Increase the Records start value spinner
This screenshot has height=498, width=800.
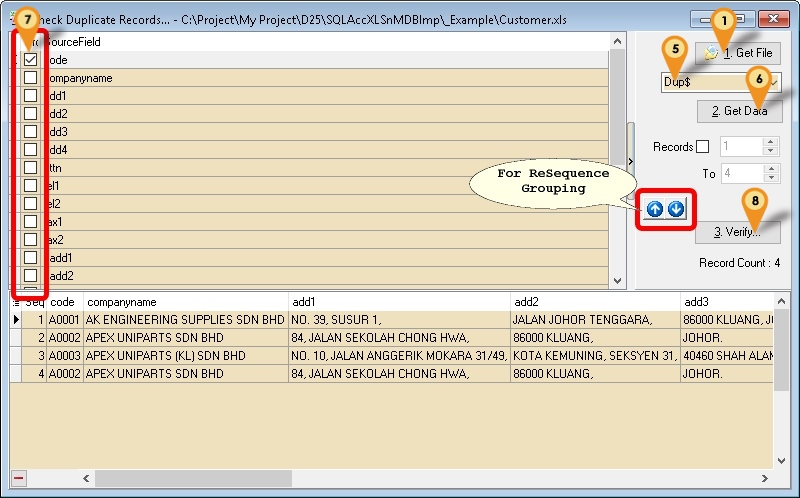tap(770, 141)
